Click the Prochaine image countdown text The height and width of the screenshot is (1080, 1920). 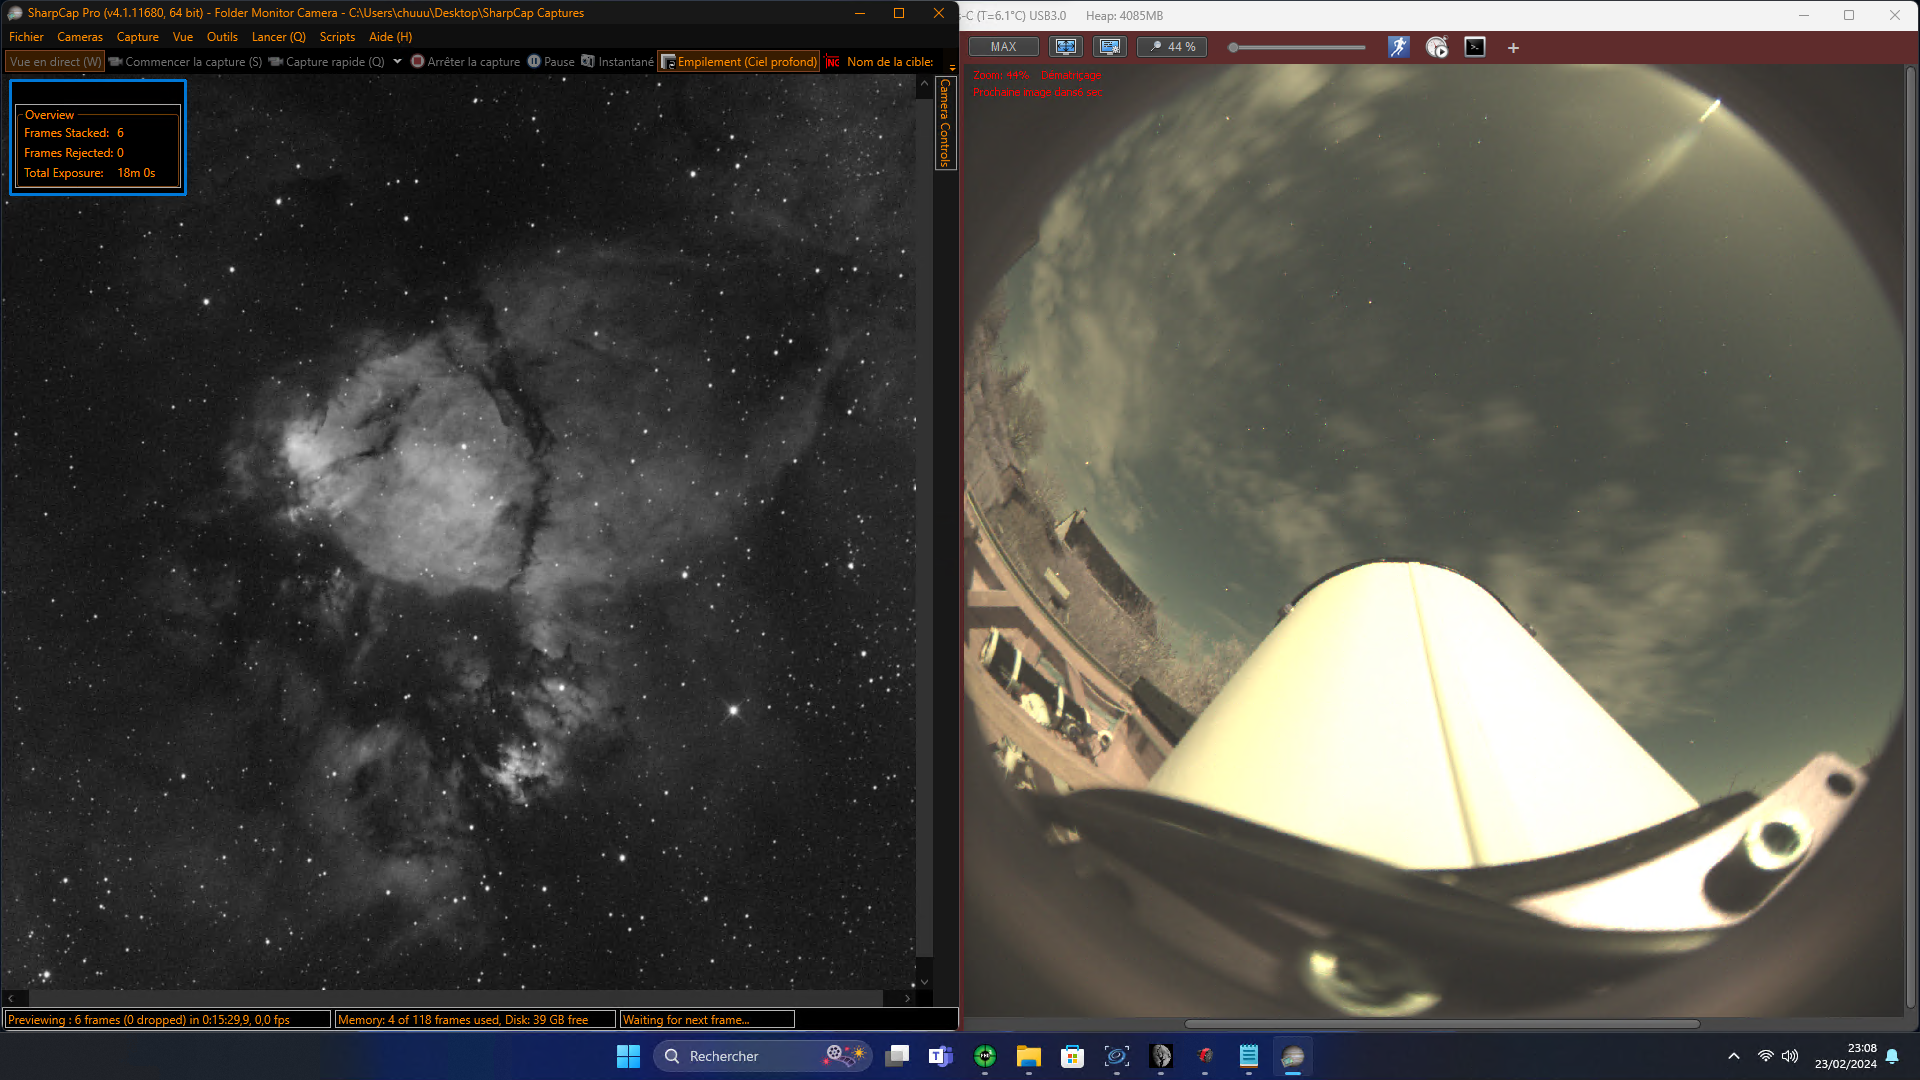click(x=1037, y=92)
